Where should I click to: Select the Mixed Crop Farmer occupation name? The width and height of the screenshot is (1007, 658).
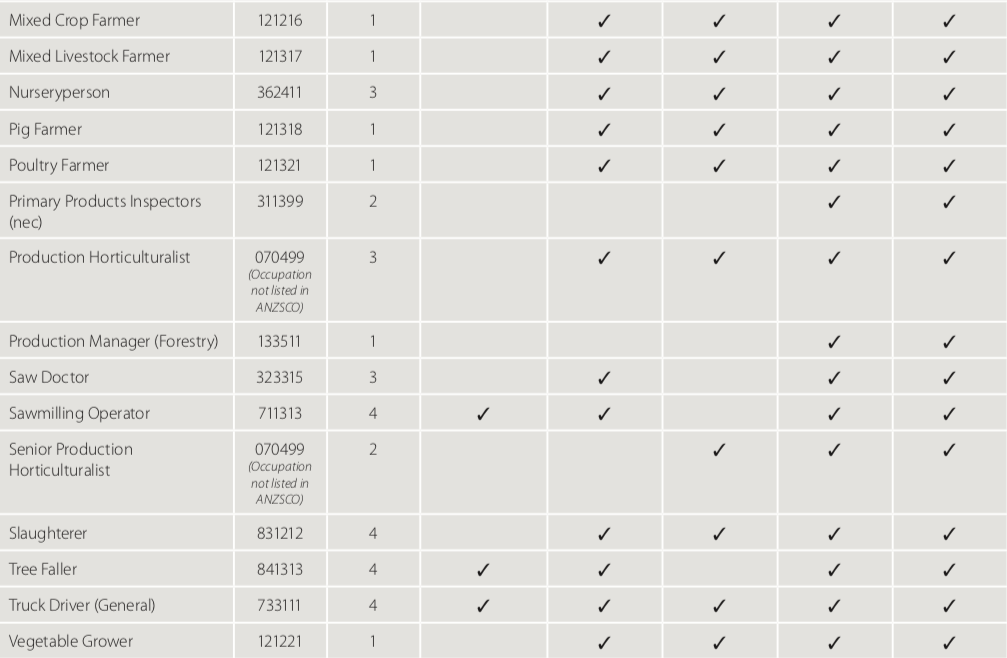(74, 20)
